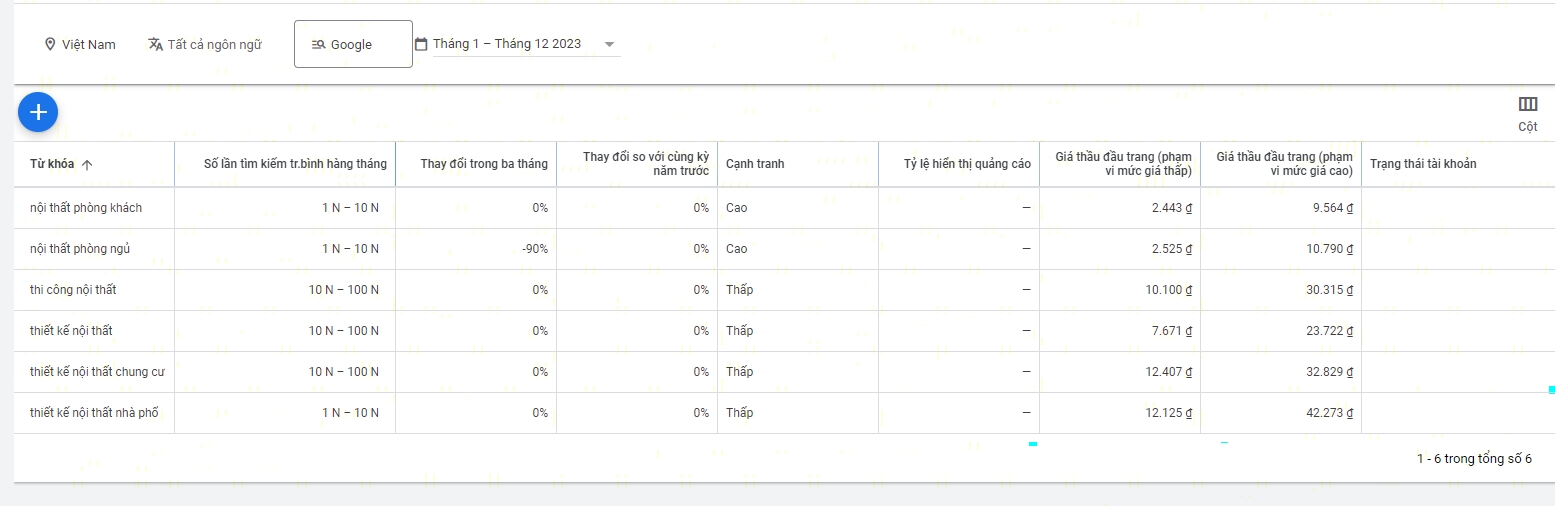Click the blue plus add keywords button

[38, 112]
